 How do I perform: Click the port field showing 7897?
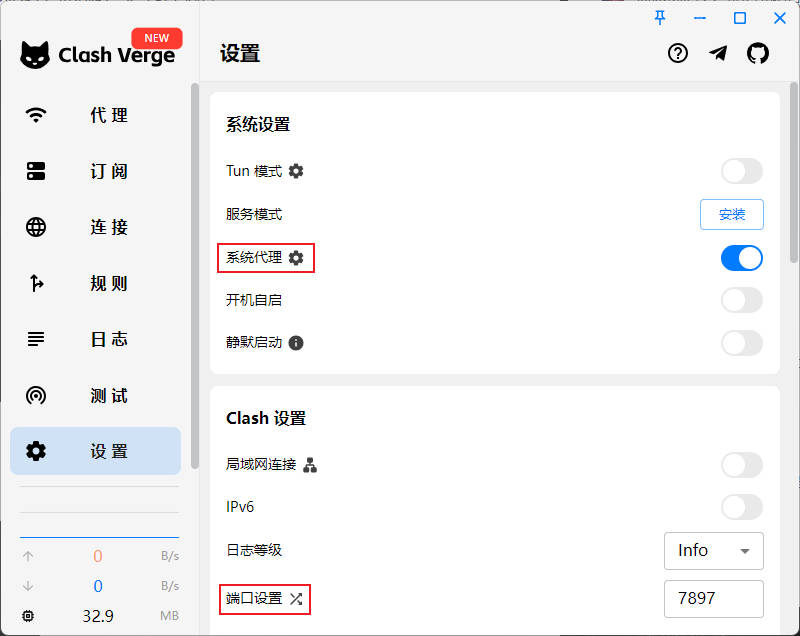tap(714, 598)
